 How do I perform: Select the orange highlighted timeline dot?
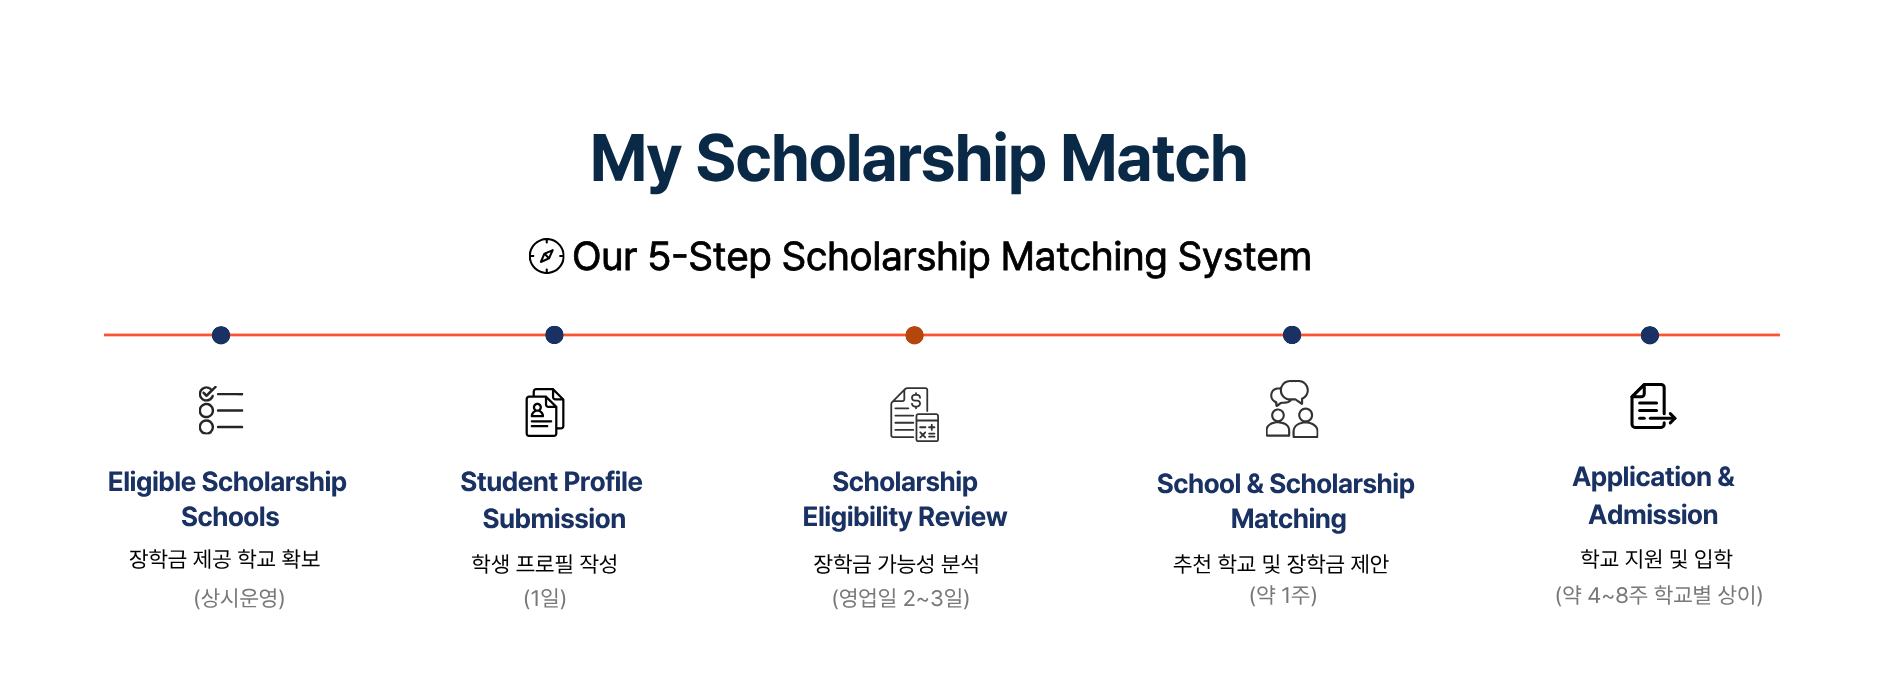[914, 335]
